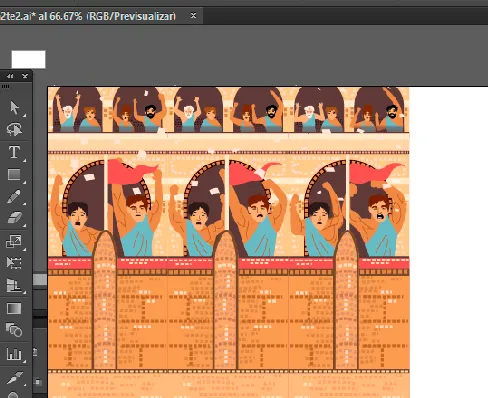Select the Type tool
The width and height of the screenshot is (488, 398).
pyautogui.click(x=14, y=152)
